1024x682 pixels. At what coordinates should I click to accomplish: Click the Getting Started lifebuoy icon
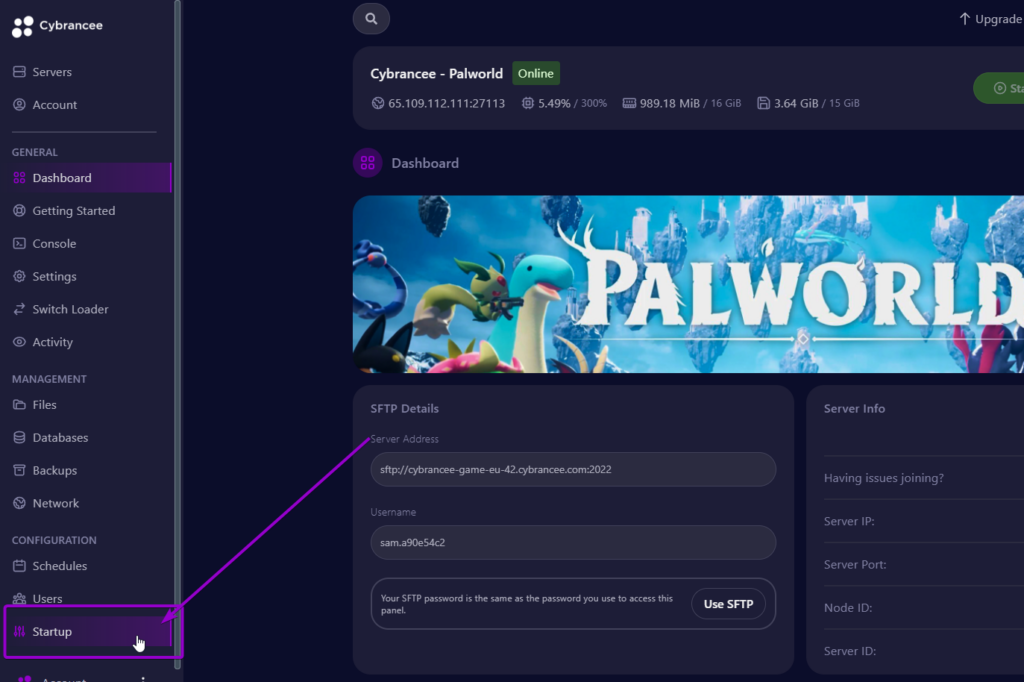tap(19, 210)
